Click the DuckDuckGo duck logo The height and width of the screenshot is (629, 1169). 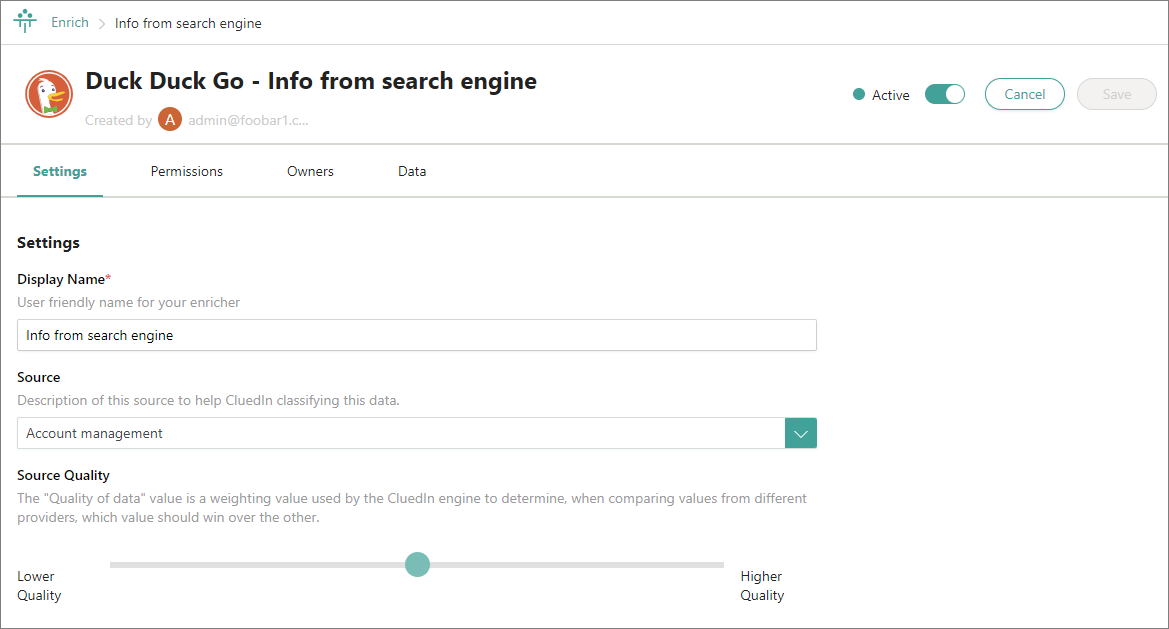click(48, 95)
